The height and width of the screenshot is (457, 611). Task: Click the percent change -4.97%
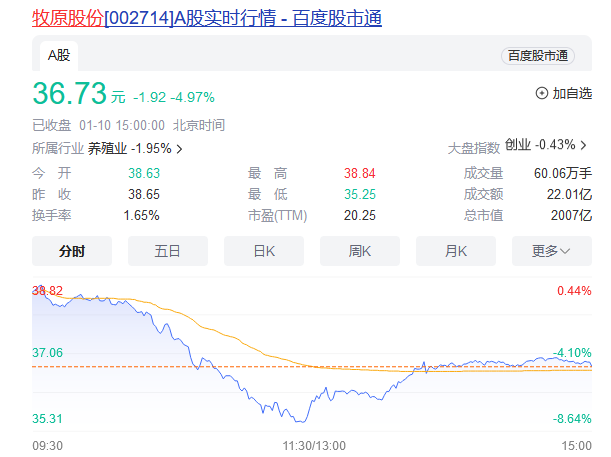(192, 97)
